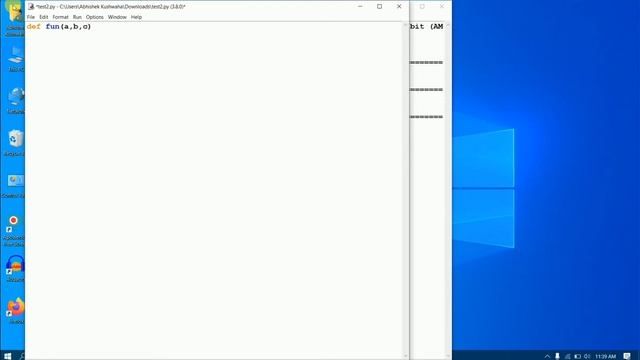
Task: Maximize the Python shell window behind
Action: tap(422, 7)
